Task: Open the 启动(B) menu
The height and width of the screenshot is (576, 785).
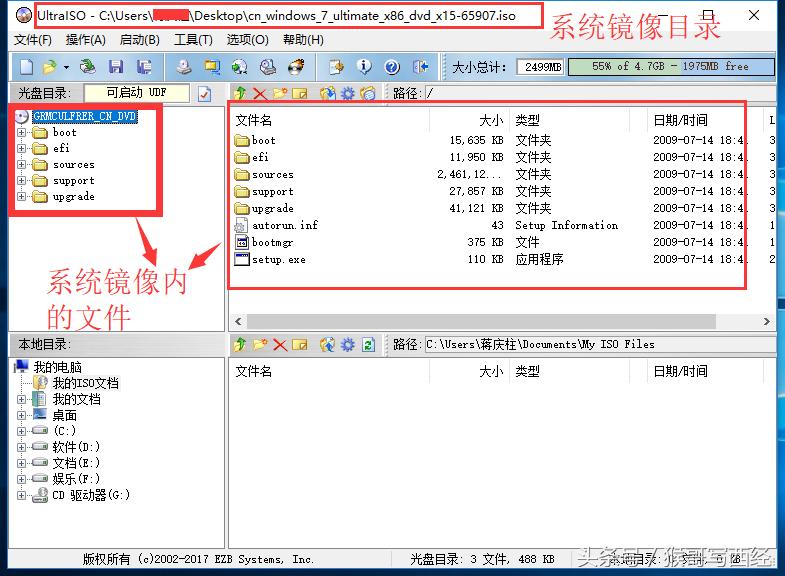Action: click(x=140, y=40)
